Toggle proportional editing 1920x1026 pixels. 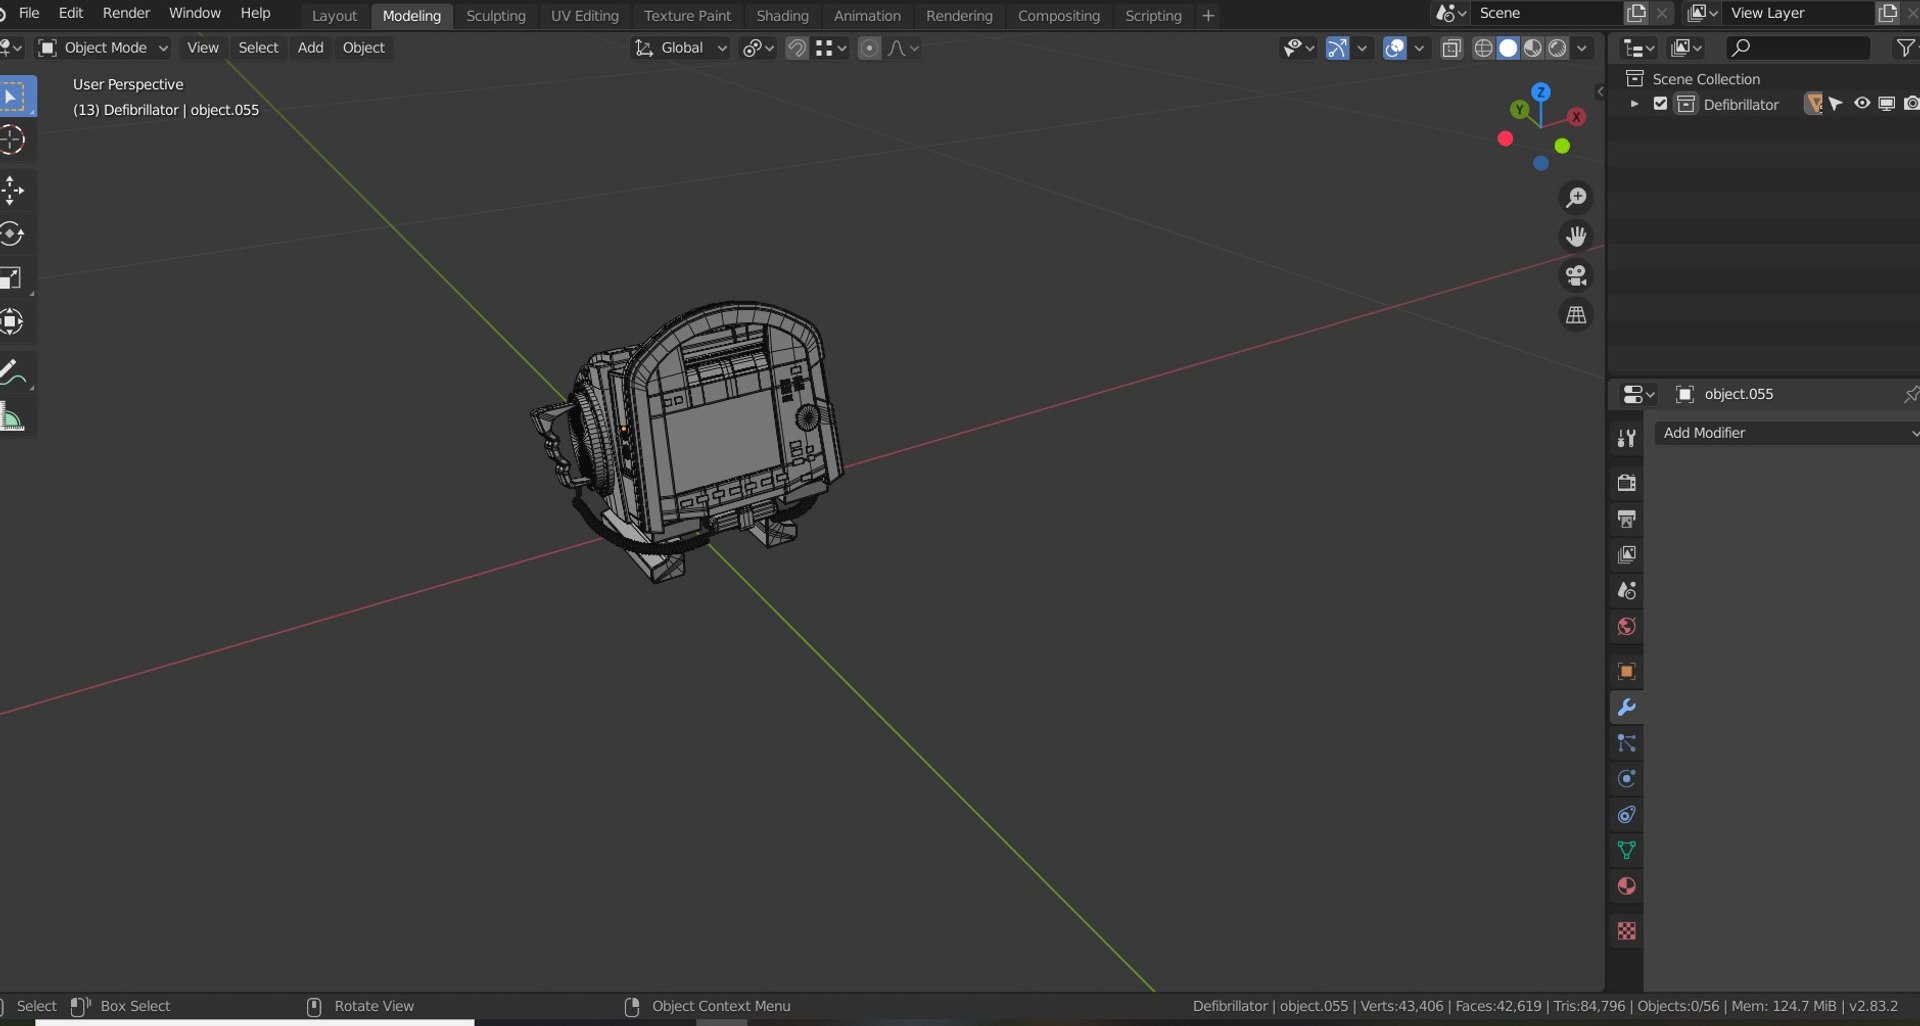[870, 48]
